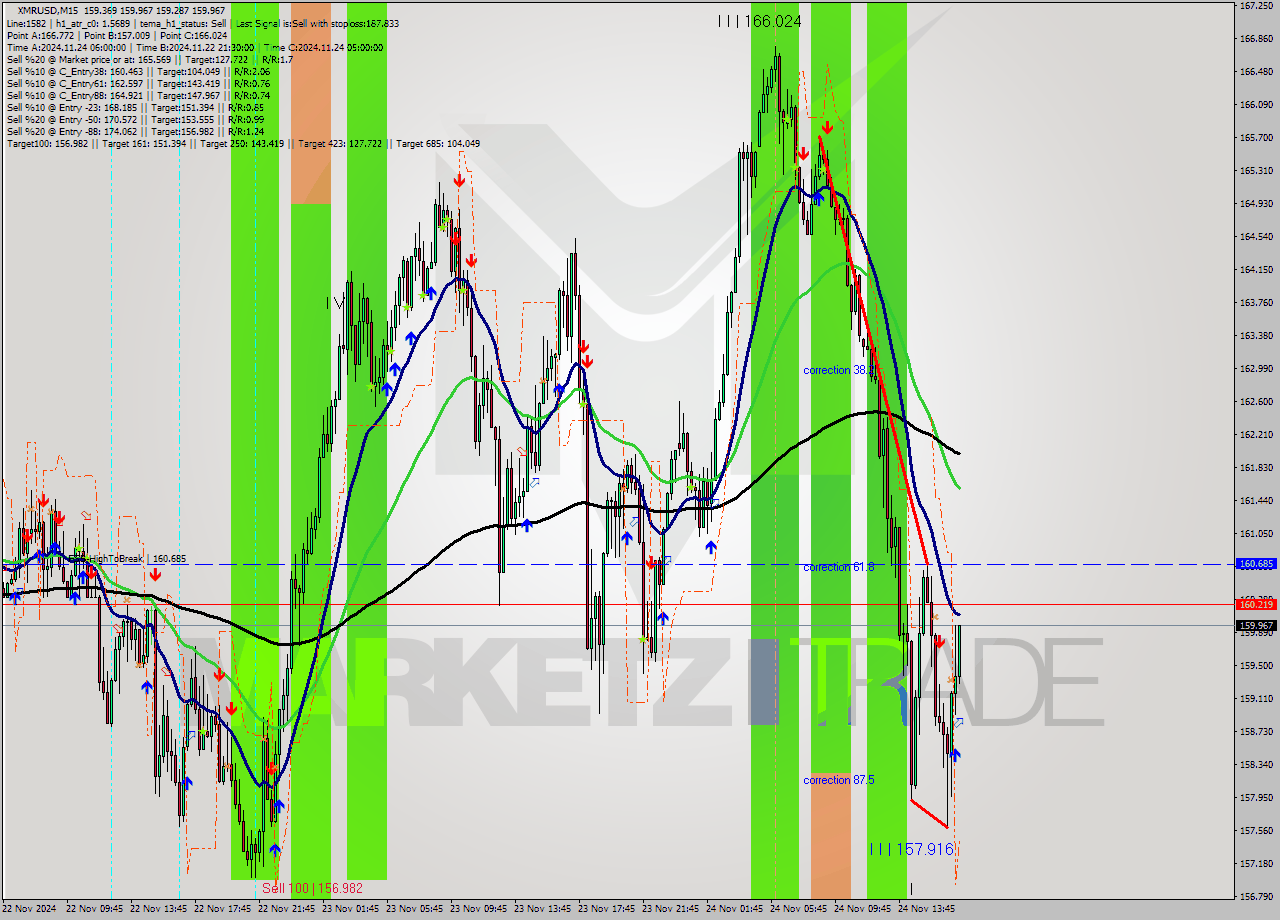Click the '23 Nov 13:45' time label
Image resolution: width=1280 pixels, height=920 pixels.
point(544,909)
